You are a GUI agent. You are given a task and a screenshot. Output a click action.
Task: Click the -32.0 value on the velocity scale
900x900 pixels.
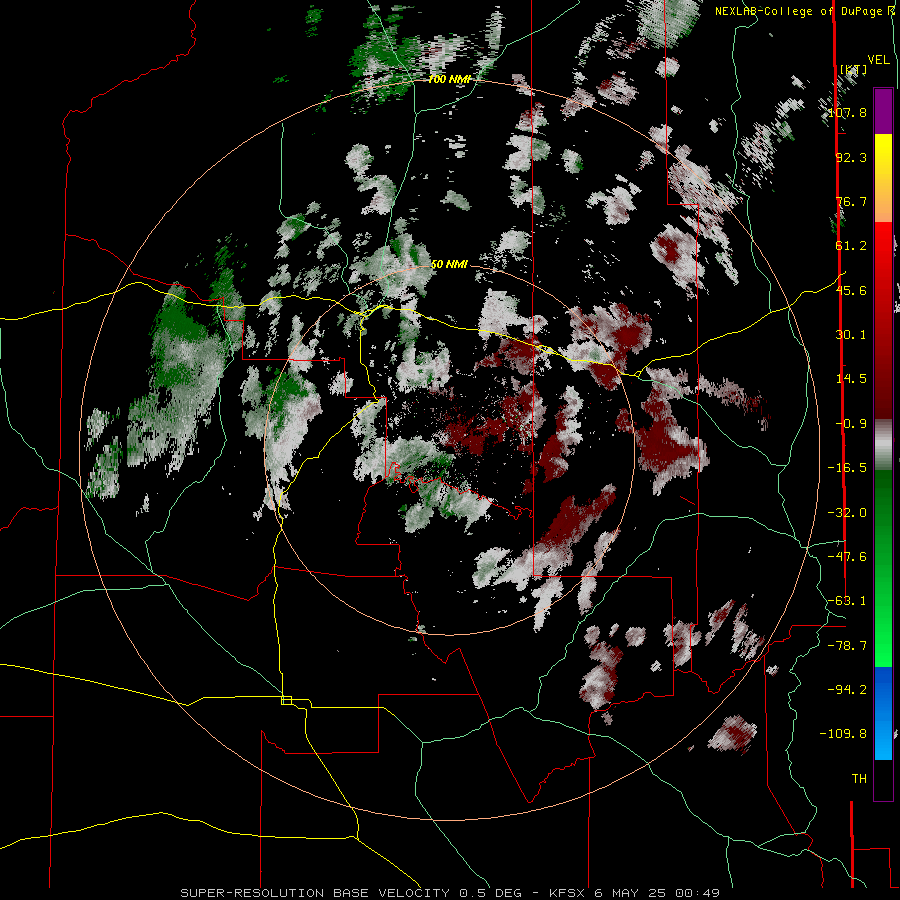click(848, 513)
